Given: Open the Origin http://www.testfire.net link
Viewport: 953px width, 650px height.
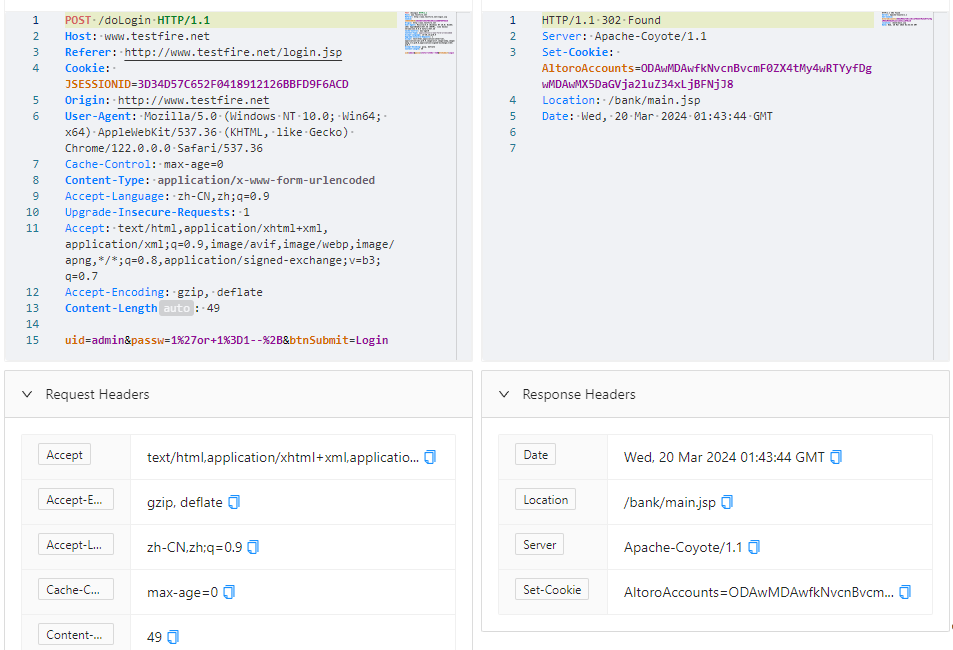Looking at the screenshot, I should pyautogui.click(x=193, y=100).
